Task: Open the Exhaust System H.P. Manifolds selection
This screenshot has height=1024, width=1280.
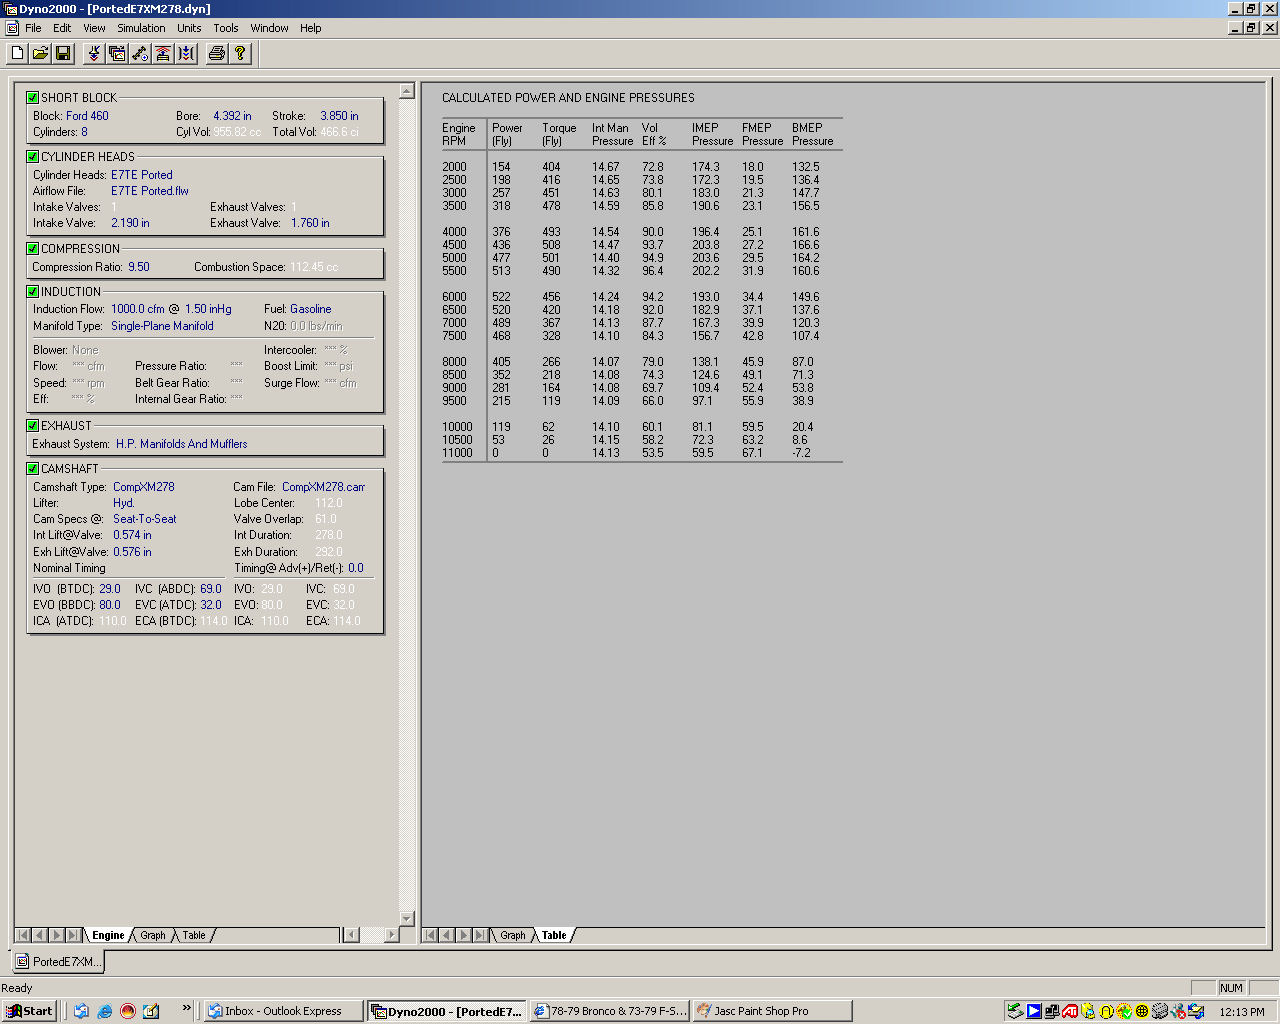Action: click(181, 444)
